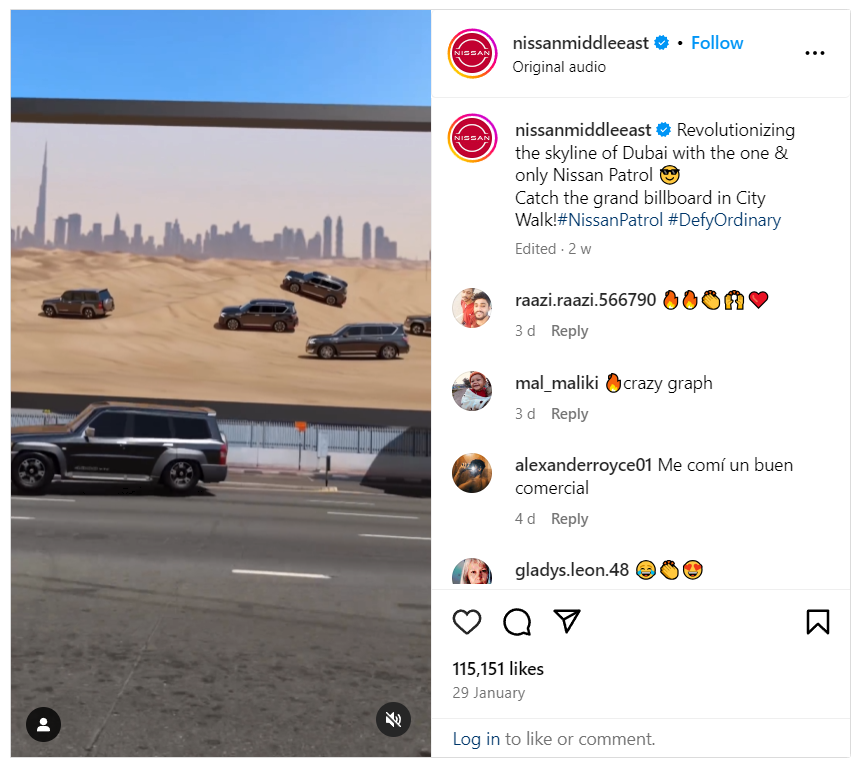861x769 pixels.
Task: Open Log in link
Action: pos(476,739)
